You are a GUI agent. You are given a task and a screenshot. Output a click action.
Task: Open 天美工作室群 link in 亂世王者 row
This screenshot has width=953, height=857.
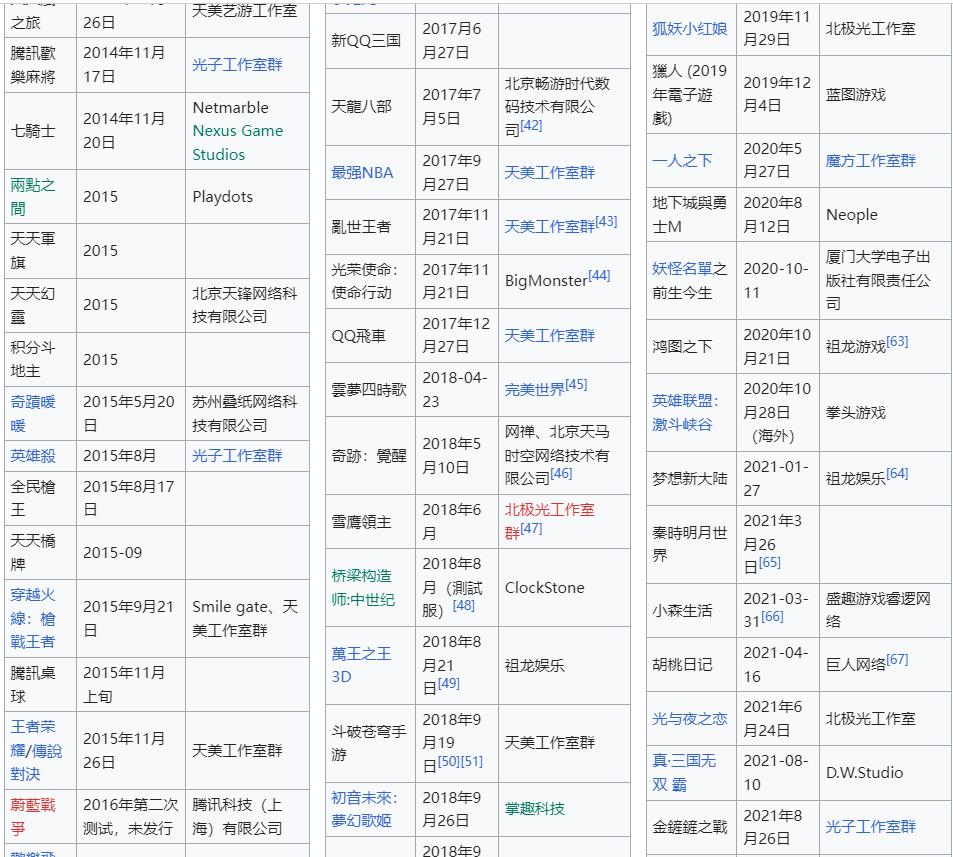point(549,227)
